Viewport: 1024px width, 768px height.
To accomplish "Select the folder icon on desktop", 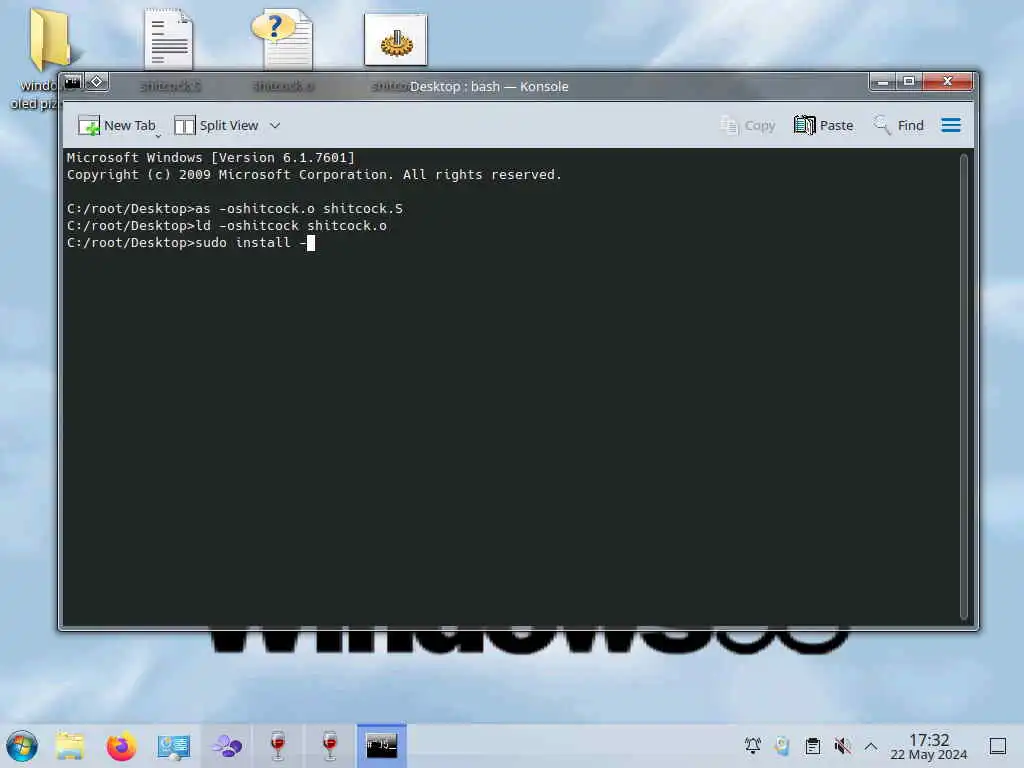I will click(x=50, y=39).
